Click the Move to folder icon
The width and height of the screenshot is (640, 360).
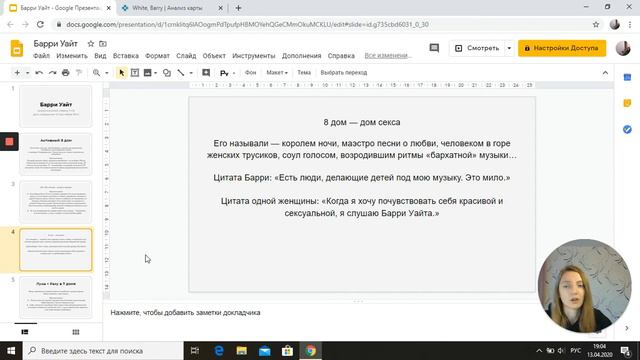(x=103, y=43)
